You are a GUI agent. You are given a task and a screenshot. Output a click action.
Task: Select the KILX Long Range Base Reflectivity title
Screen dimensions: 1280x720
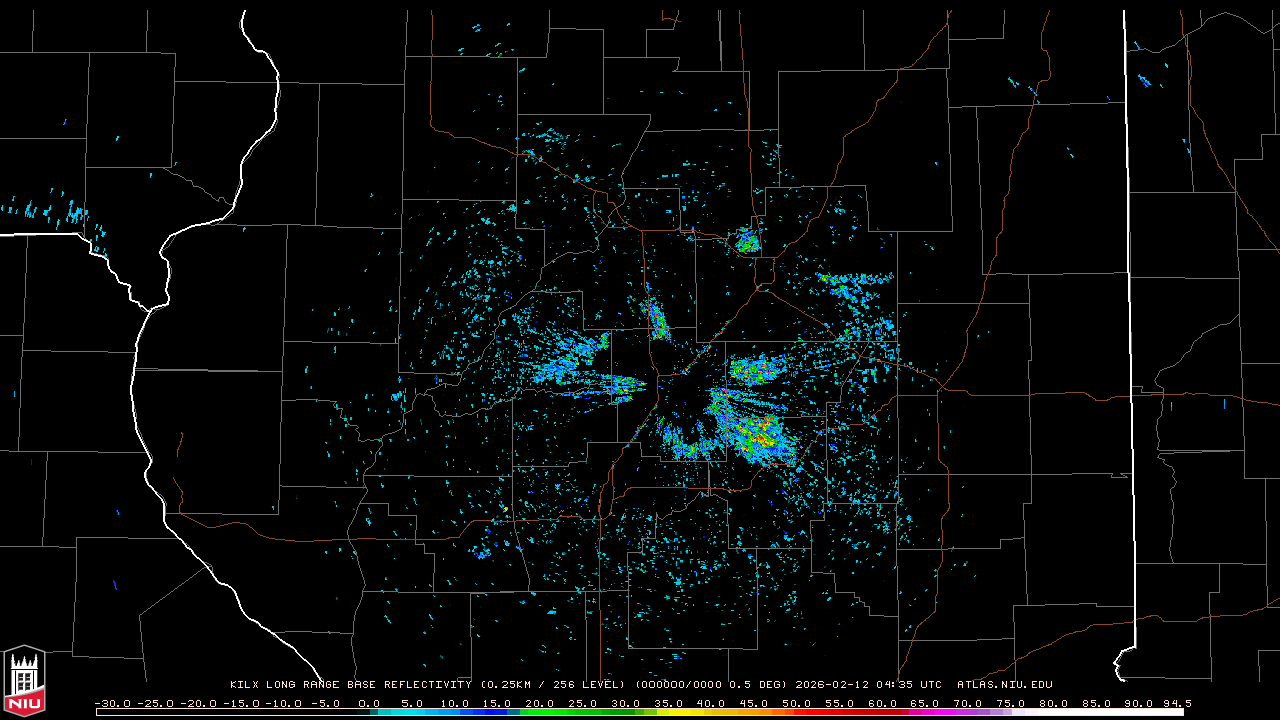point(351,685)
